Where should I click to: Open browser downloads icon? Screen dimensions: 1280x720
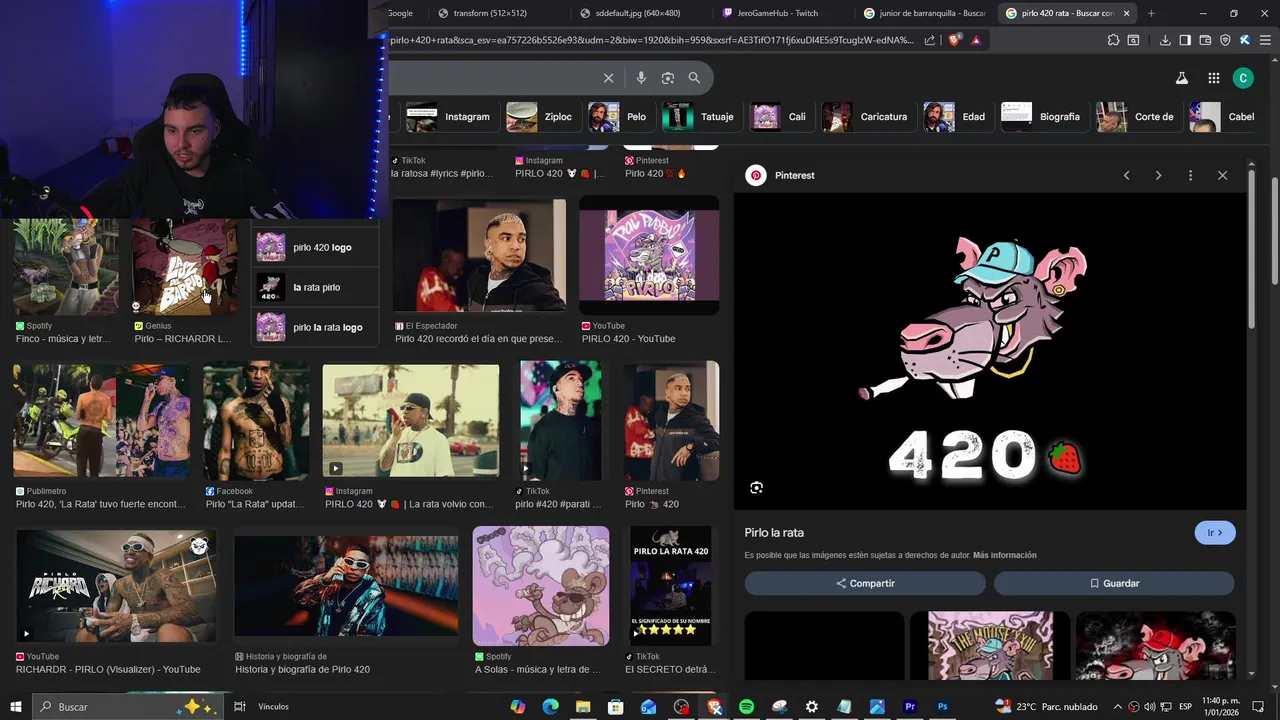(x=1165, y=40)
